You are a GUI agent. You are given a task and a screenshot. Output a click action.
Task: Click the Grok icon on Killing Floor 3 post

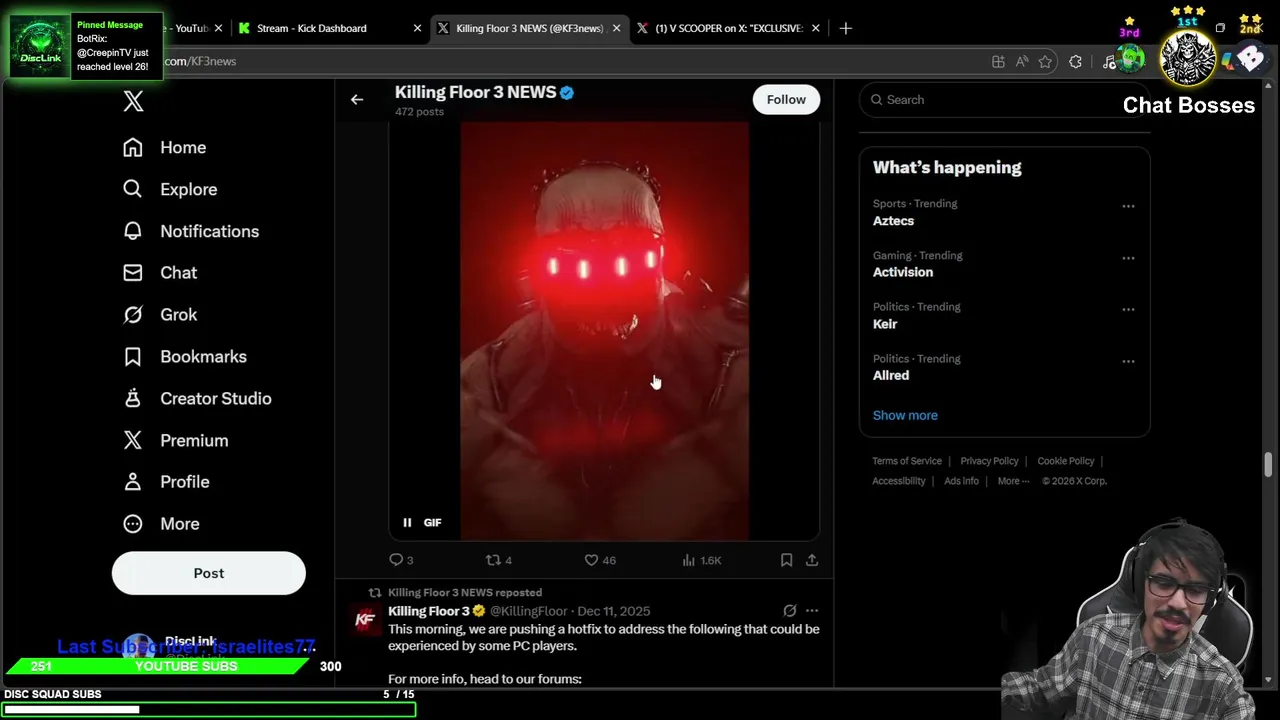pos(790,610)
